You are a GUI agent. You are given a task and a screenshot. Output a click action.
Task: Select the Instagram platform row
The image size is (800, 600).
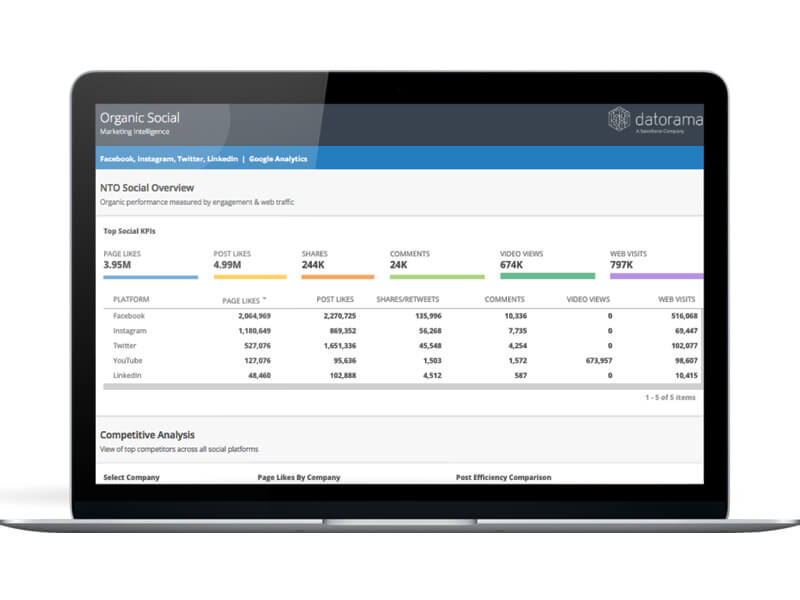tap(130, 330)
